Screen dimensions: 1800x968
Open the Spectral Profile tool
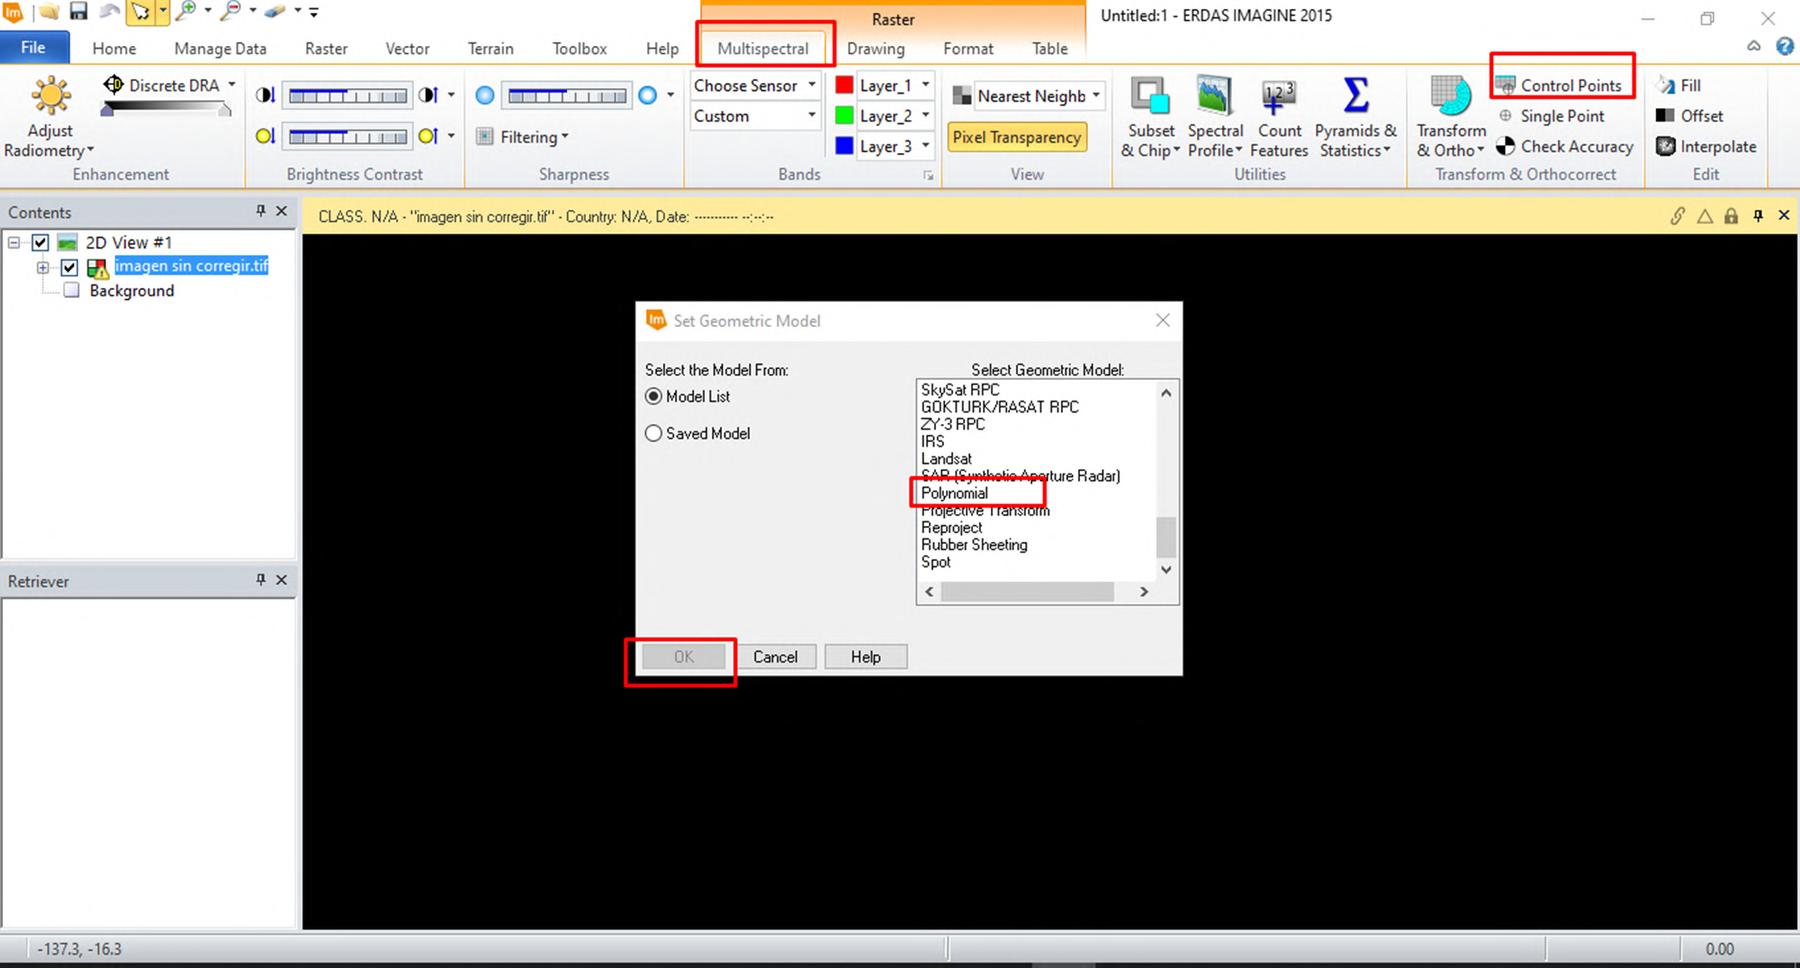pyautogui.click(x=1215, y=118)
